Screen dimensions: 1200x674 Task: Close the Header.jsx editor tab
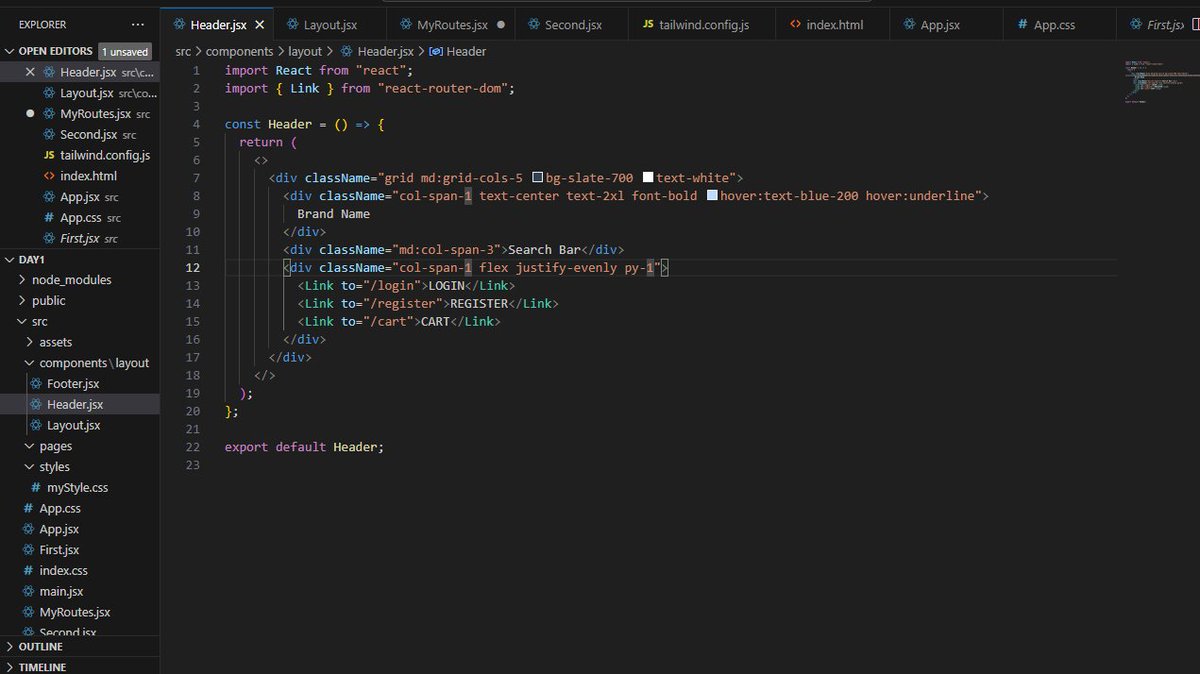coord(260,24)
